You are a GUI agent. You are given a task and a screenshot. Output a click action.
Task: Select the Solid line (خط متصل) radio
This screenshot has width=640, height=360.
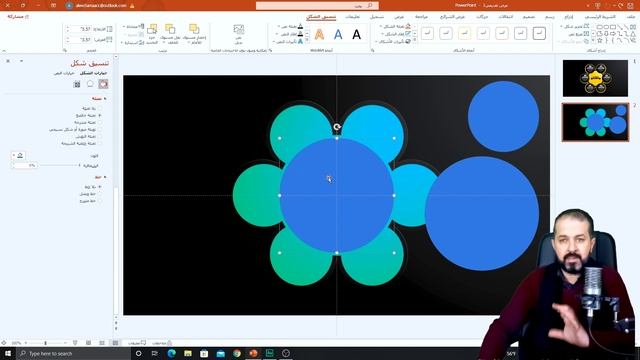(100, 194)
